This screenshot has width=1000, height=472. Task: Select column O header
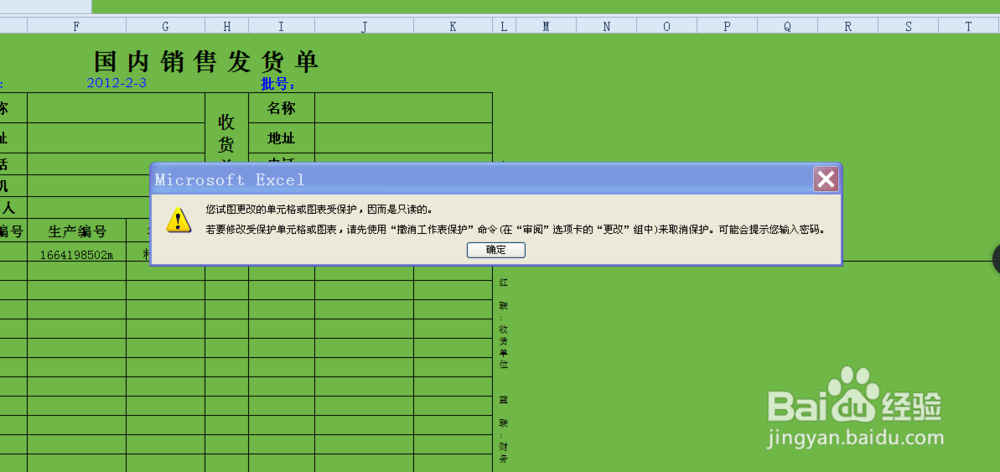pos(666,26)
